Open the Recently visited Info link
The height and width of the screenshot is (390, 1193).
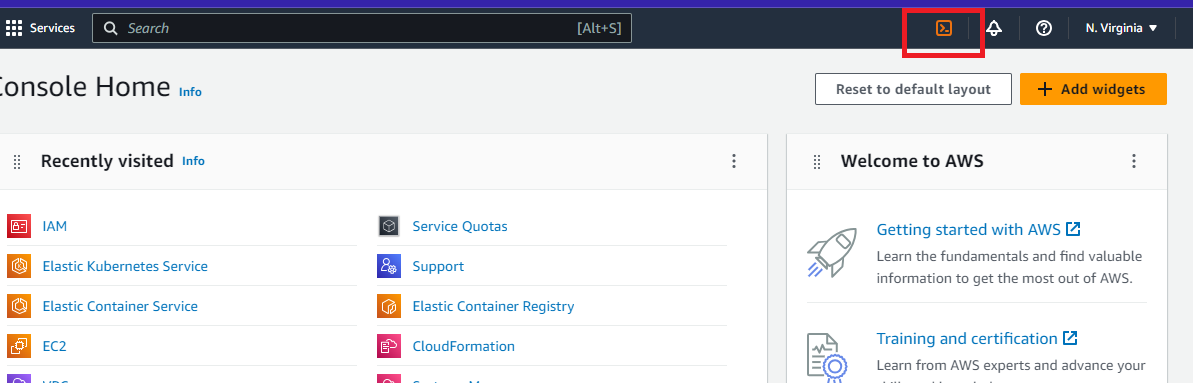(x=193, y=161)
